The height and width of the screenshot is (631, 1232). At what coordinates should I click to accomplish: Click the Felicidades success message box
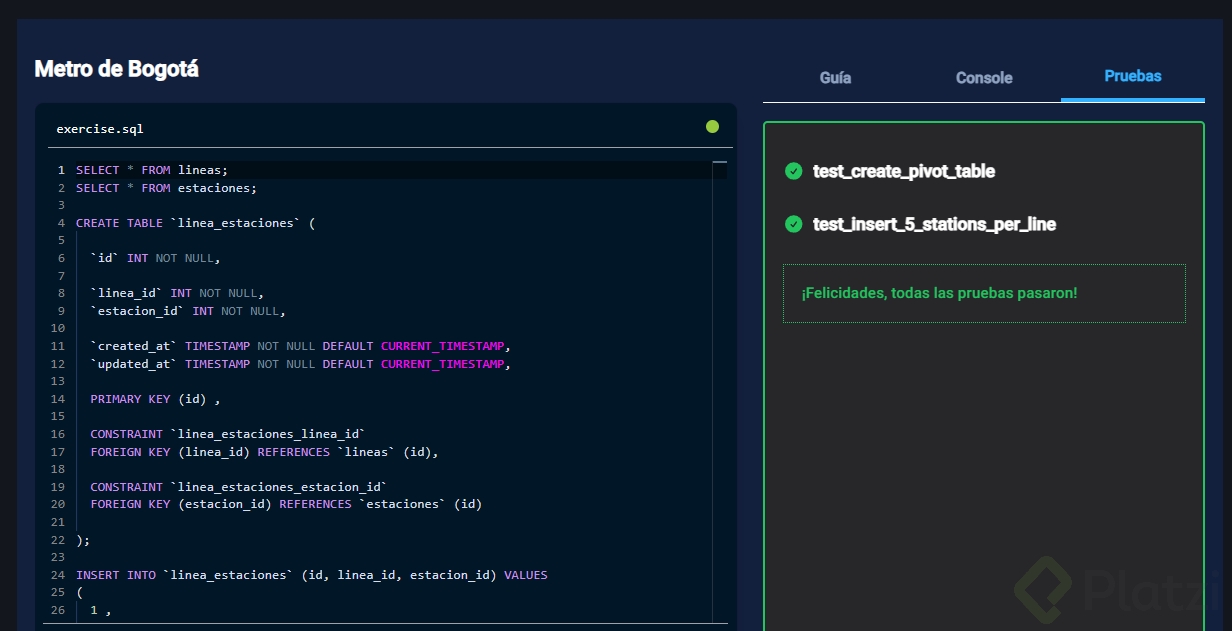coord(984,293)
